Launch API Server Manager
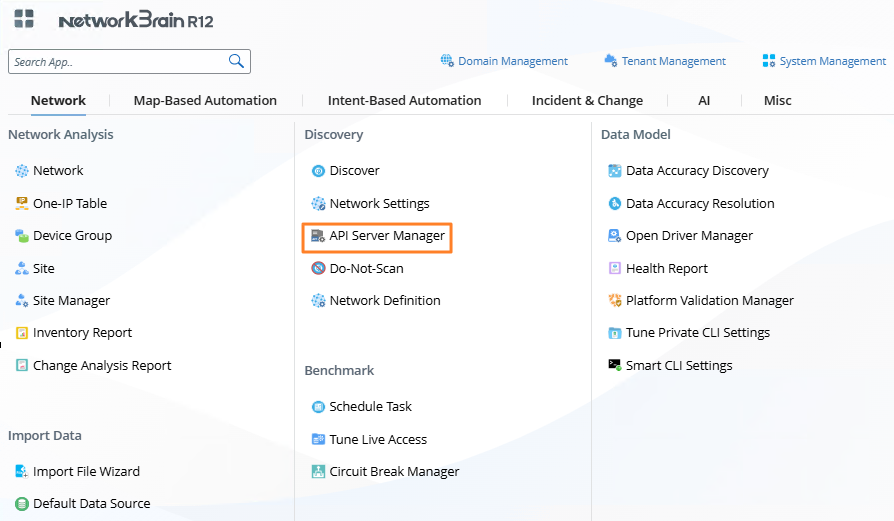Viewport: 894px width, 521px height. coord(386,236)
